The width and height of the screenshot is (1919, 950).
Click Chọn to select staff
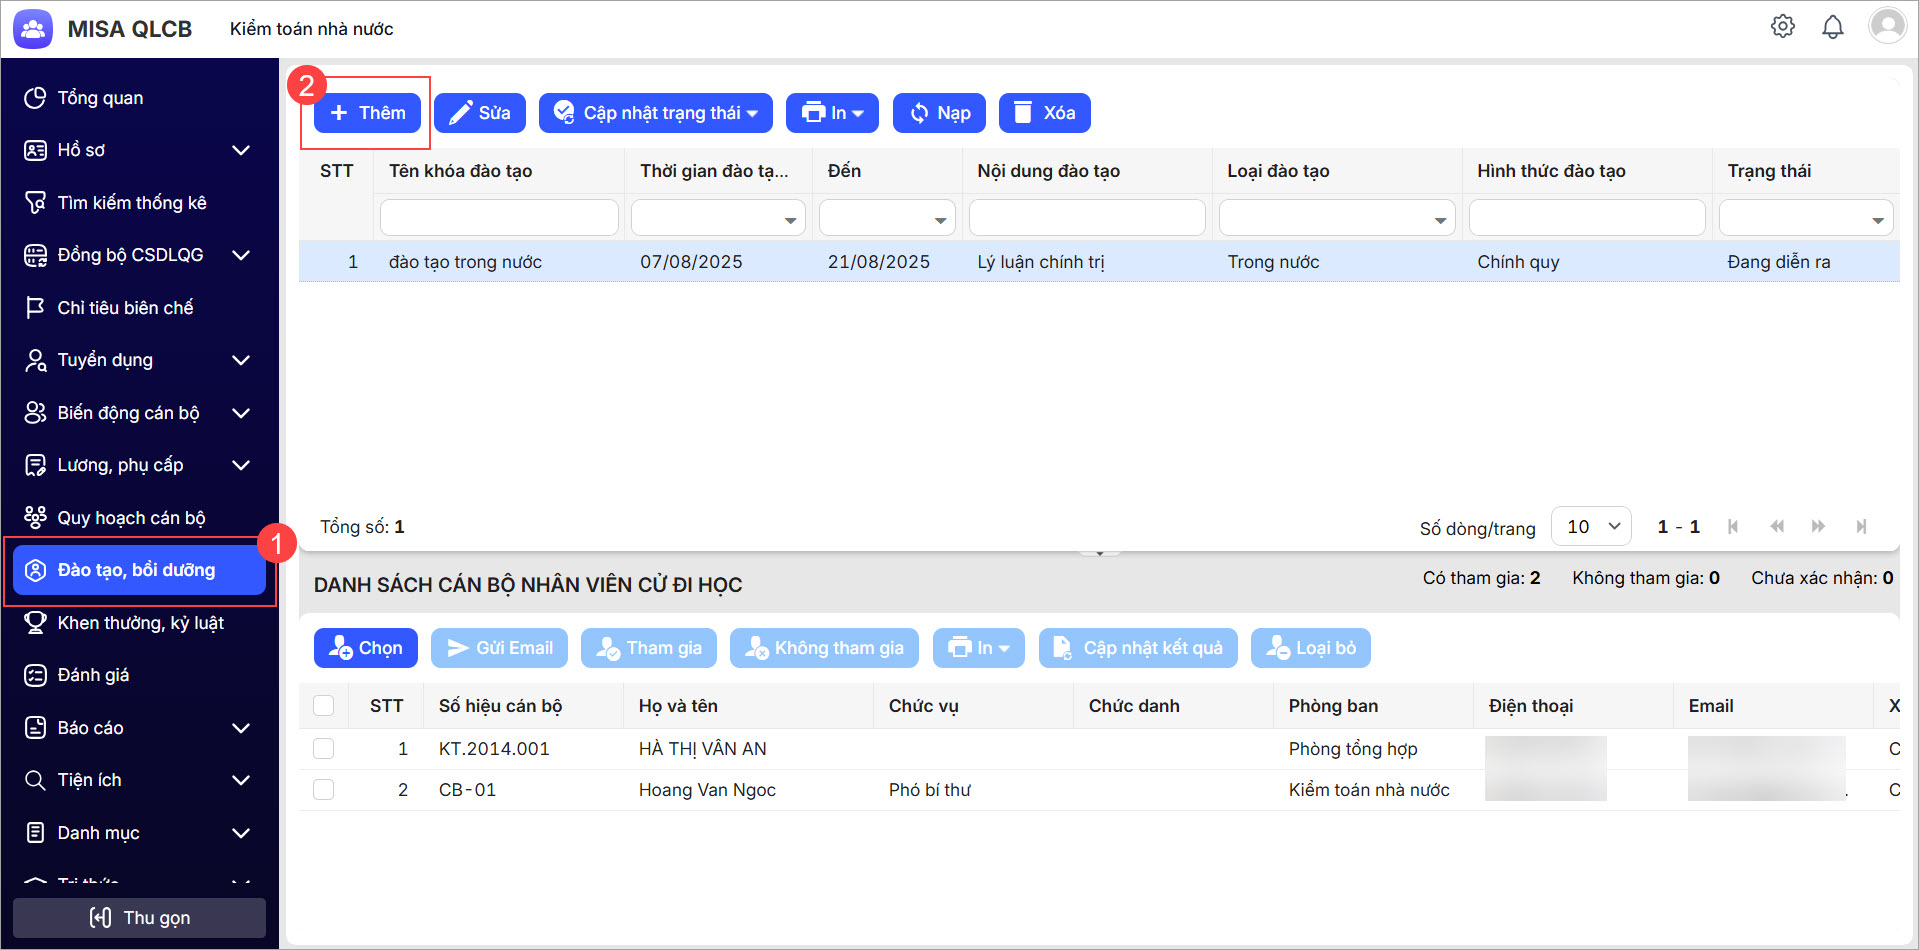[366, 648]
